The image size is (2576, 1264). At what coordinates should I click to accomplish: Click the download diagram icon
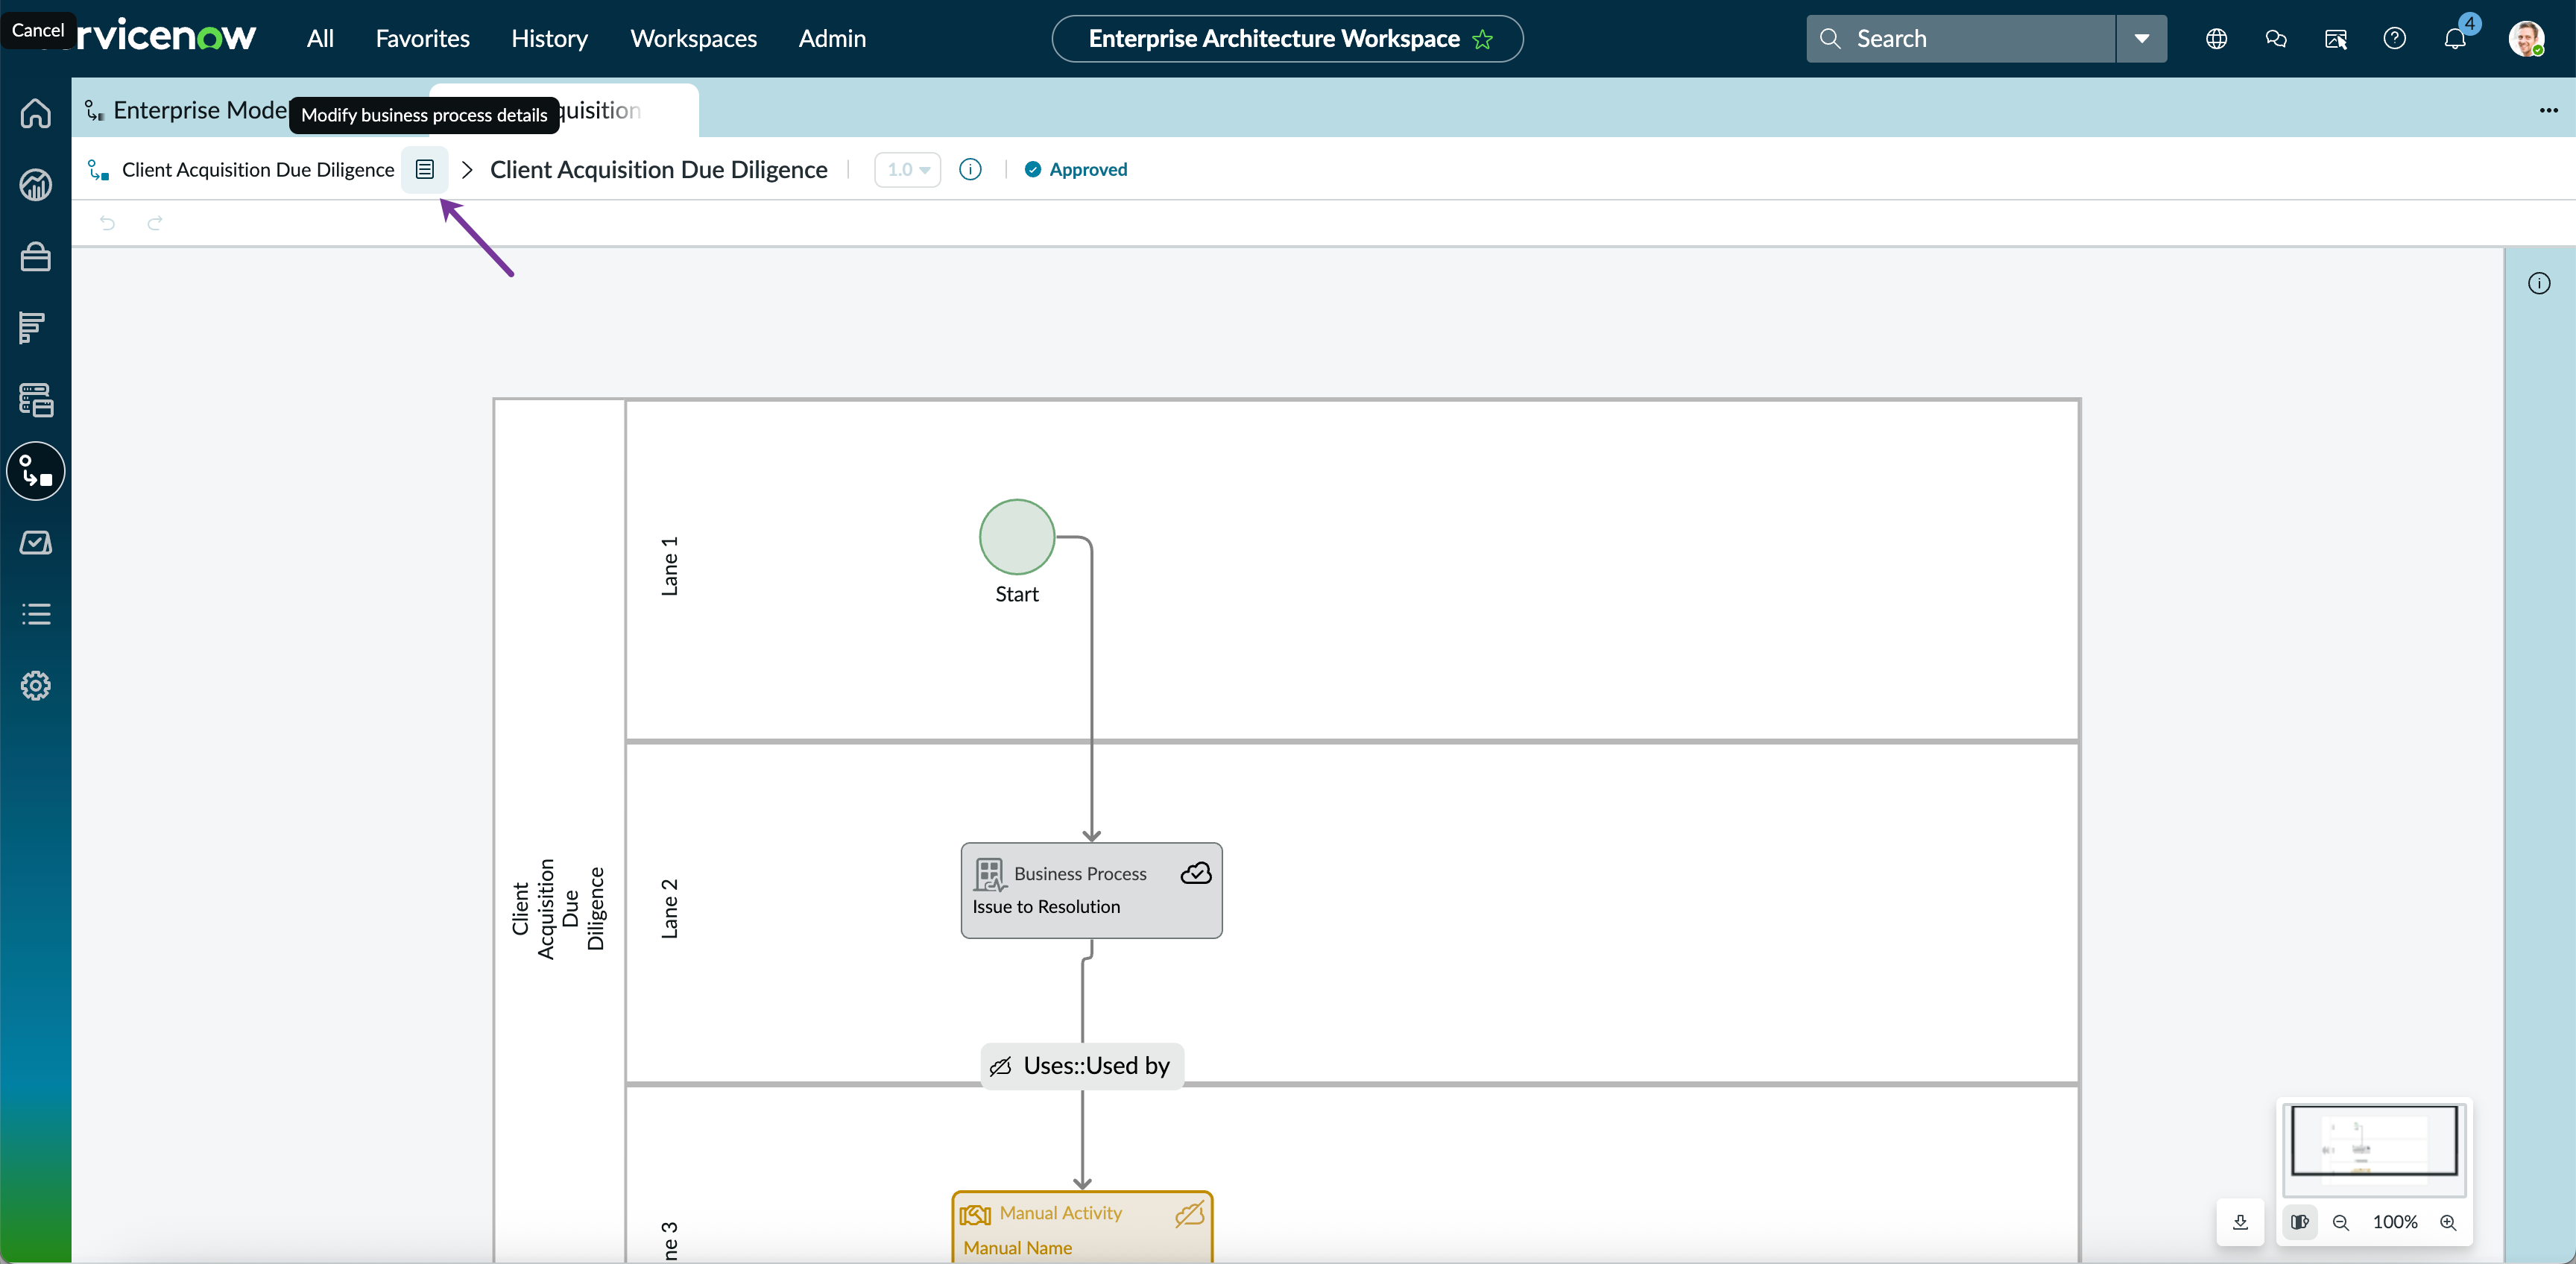(x=2240, y=1222)
